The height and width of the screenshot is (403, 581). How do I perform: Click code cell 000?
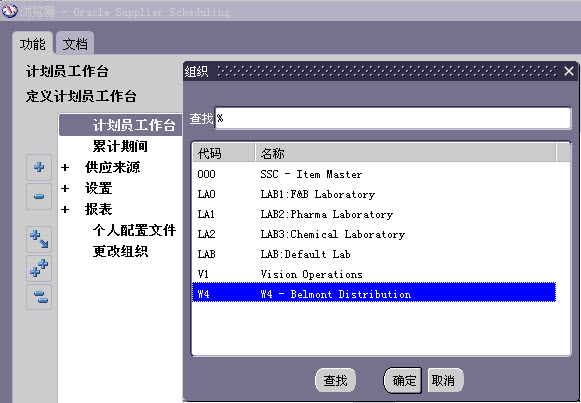coord(206,174)
